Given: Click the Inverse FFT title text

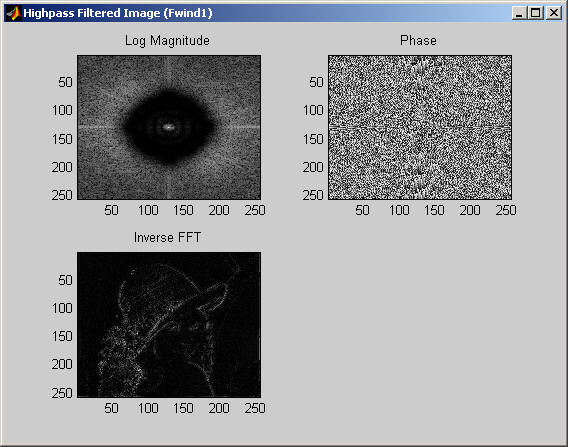Looking at the screenshot, I should click(x=167, y=238).
